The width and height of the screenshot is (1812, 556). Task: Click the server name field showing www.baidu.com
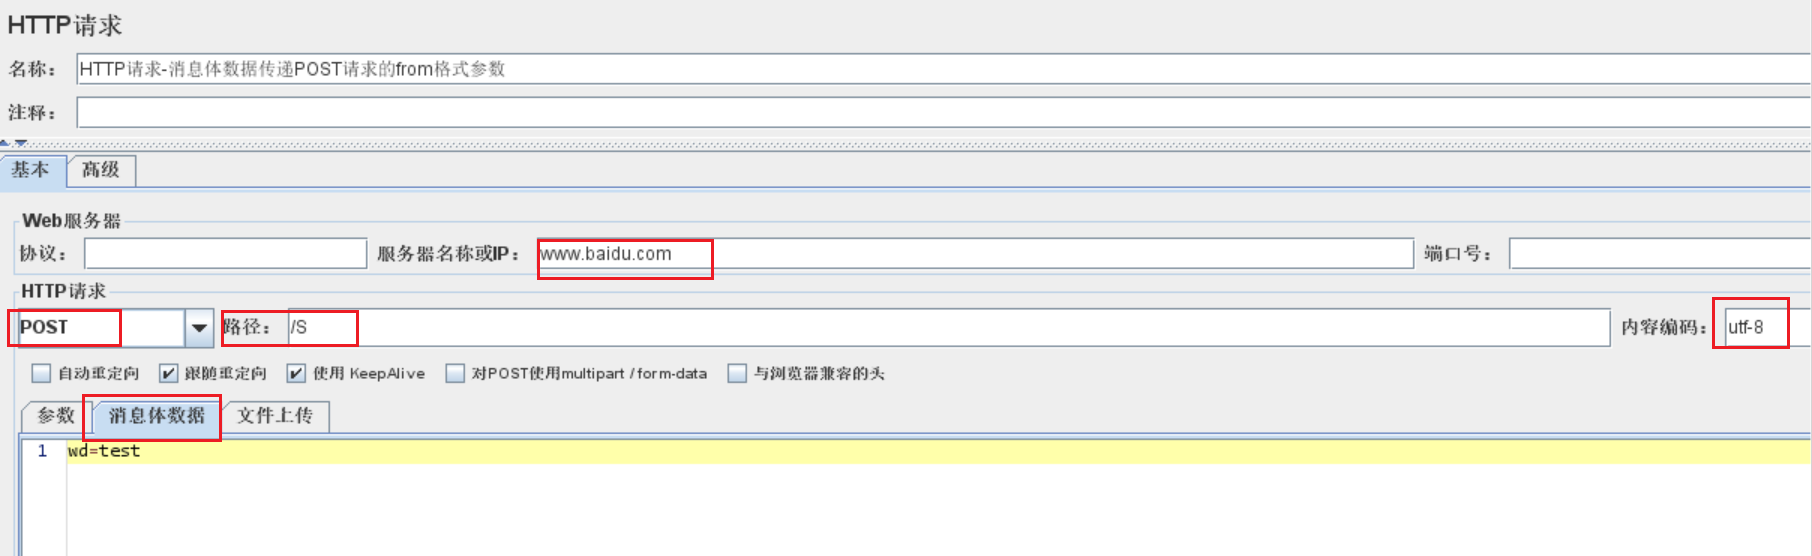coord(975,254)
